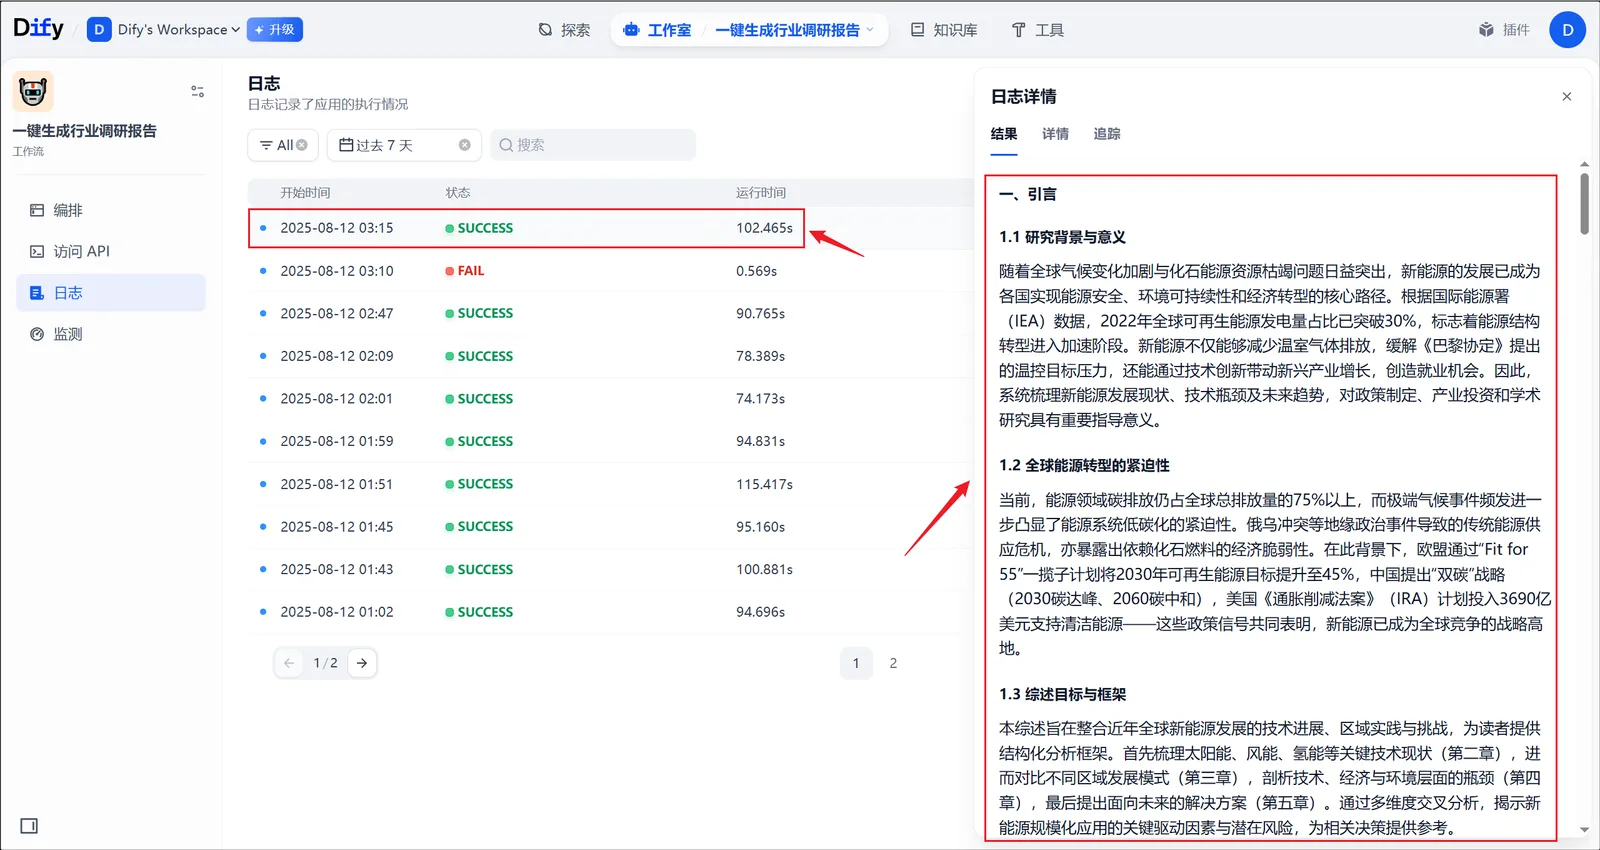Image resolution: width=1600 pixels, height=850 pixels.
Task: Open Dify's Workspace dropdown
Action: (x=164, y=30)
